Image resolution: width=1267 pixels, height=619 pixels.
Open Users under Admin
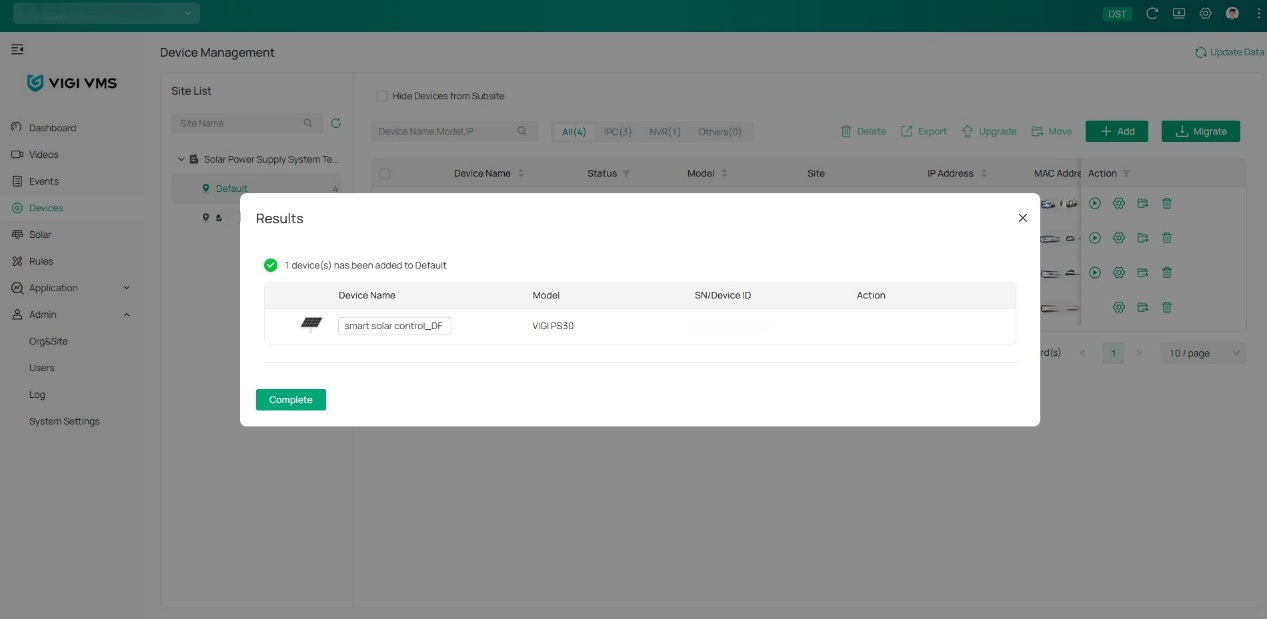[x=41, y=368]
